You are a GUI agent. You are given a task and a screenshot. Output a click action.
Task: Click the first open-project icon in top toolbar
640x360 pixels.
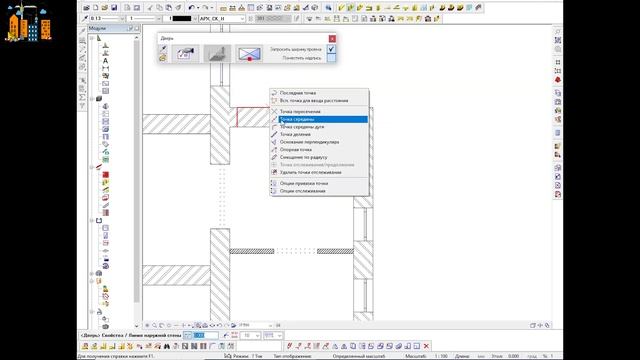pyautogui.click(x=87, y=8)
